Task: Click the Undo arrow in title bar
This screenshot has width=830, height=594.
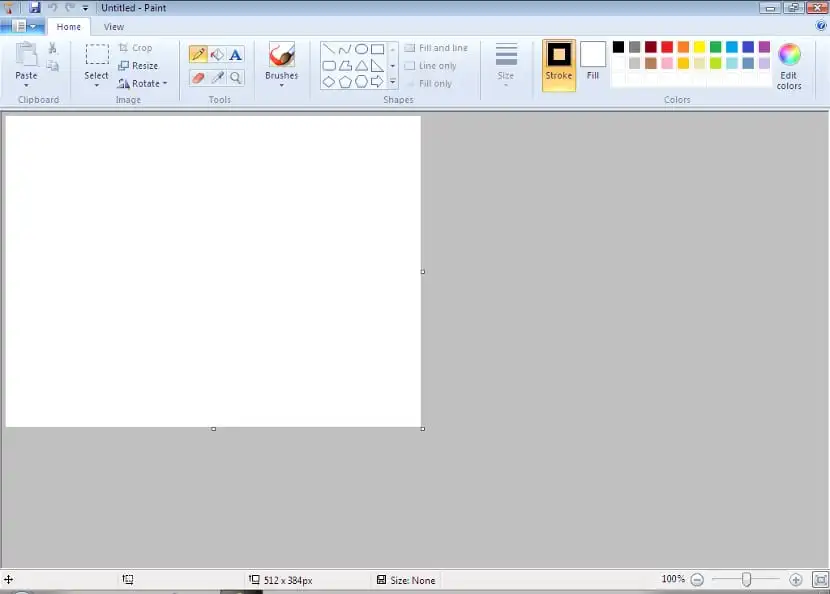Action: [52, 7]
